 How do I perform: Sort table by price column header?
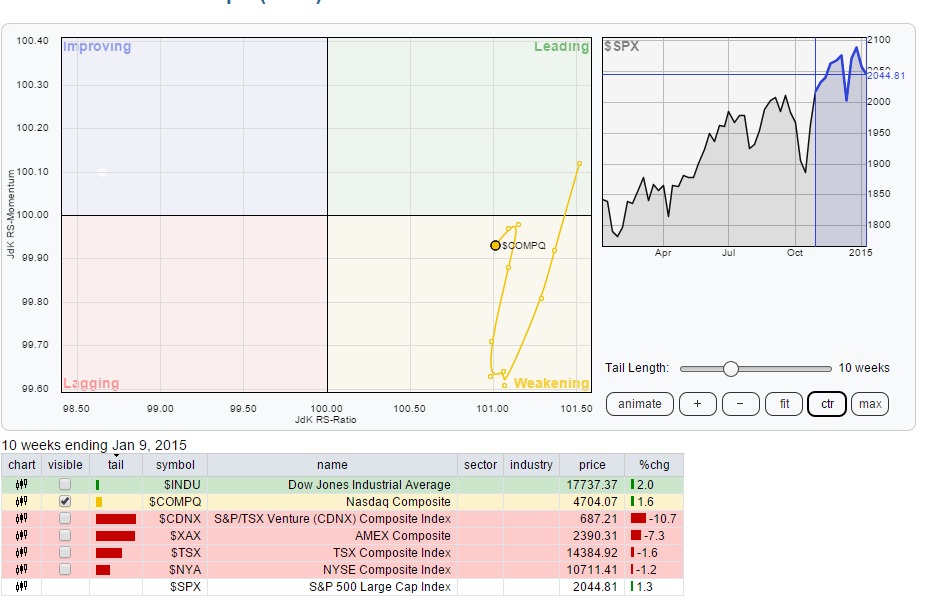[x=592, y=465]
